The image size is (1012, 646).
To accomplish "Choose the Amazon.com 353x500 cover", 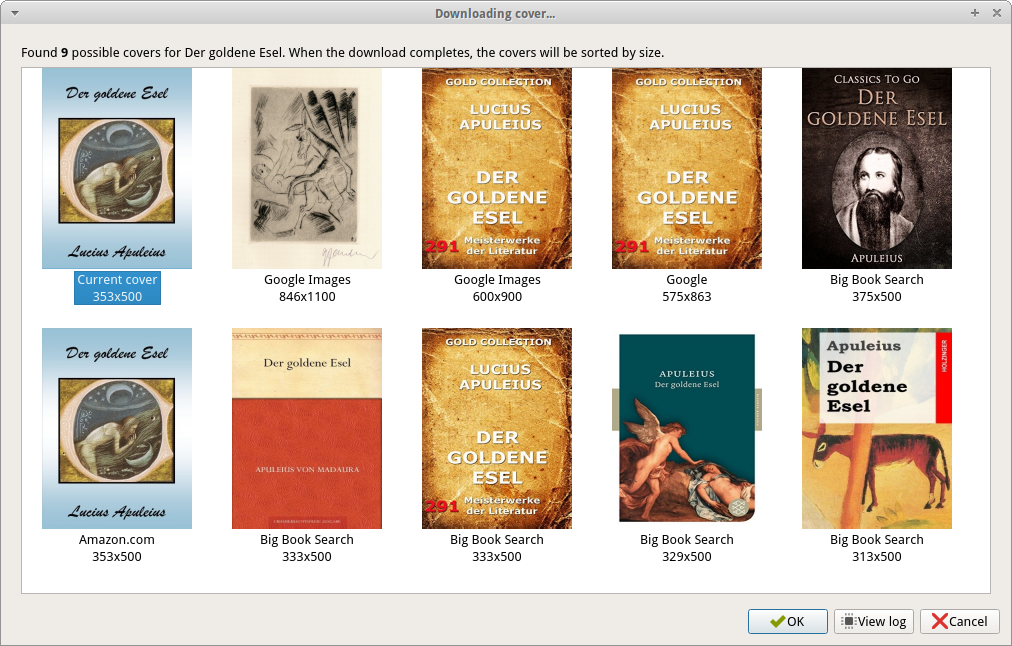I will [117, 429].
